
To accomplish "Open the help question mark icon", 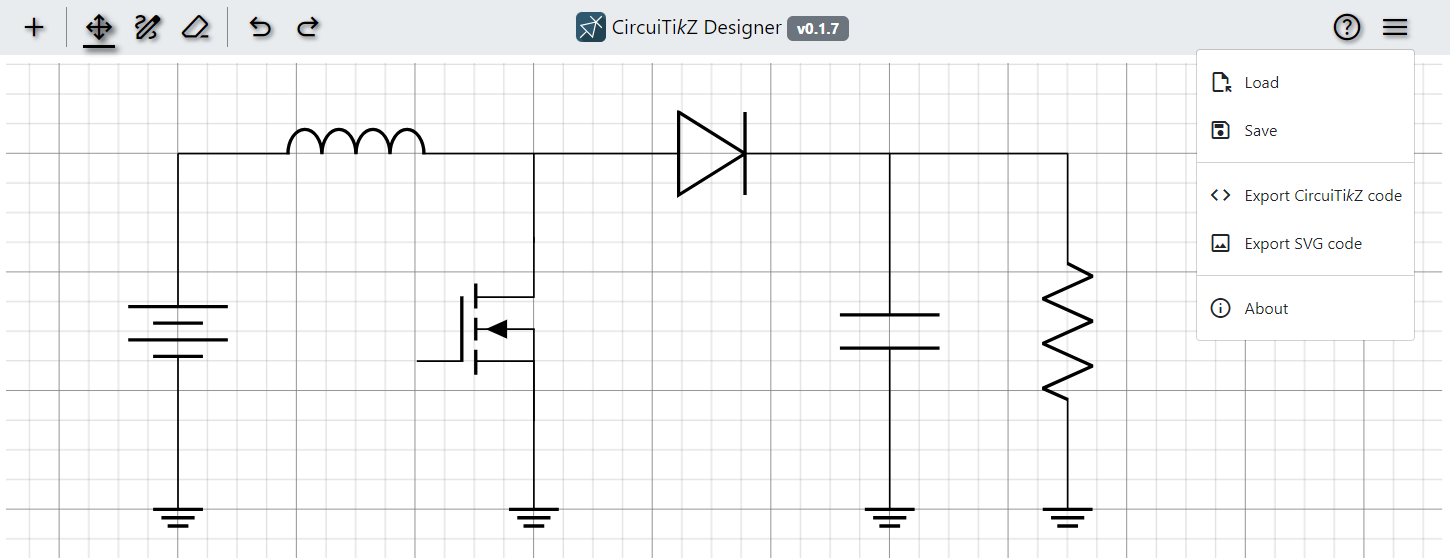I will pyautogui.click(x=1347, y=27).
